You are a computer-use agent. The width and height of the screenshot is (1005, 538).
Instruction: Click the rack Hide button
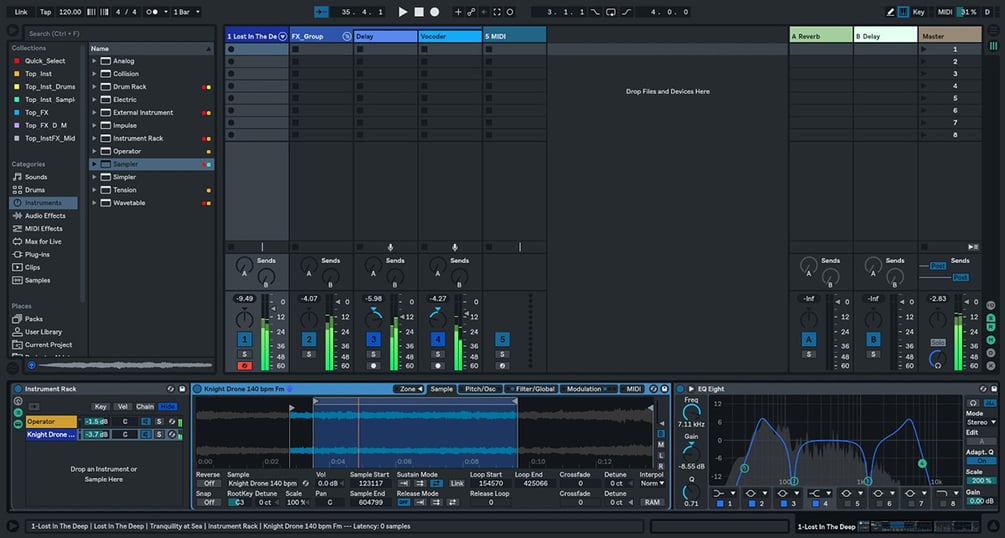point(167,407)
